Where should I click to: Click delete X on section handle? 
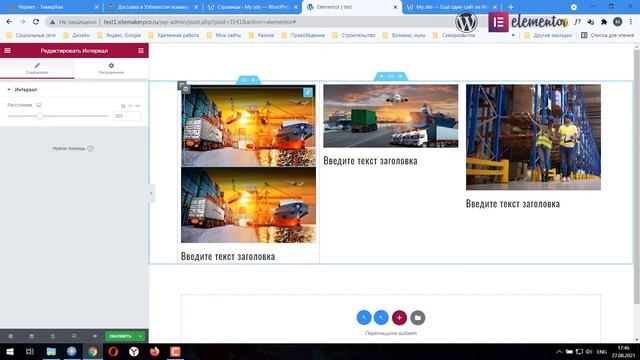point(401,76)
